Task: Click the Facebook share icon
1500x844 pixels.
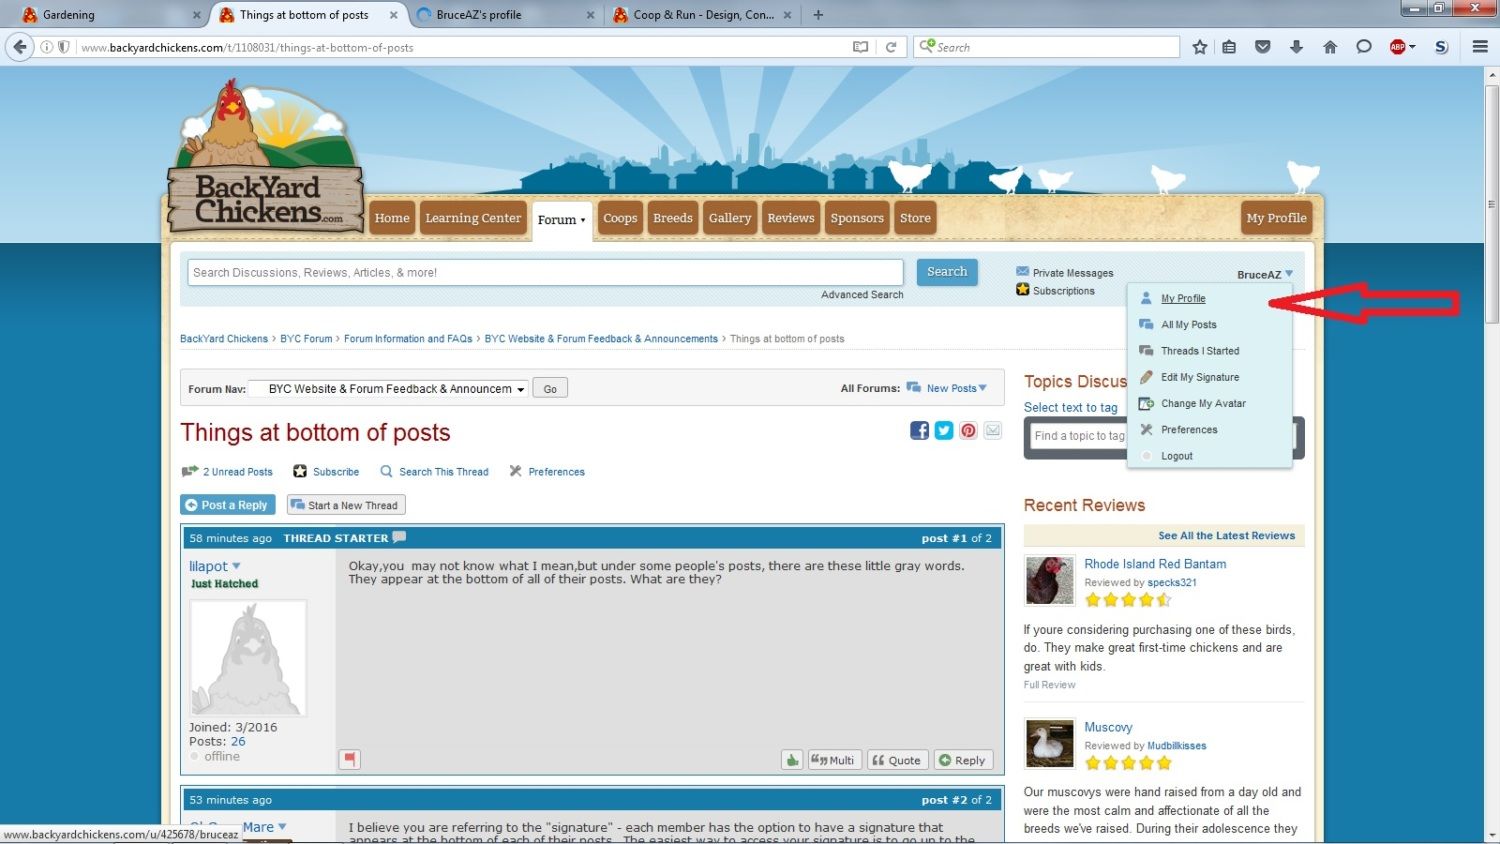Action: 919,430
